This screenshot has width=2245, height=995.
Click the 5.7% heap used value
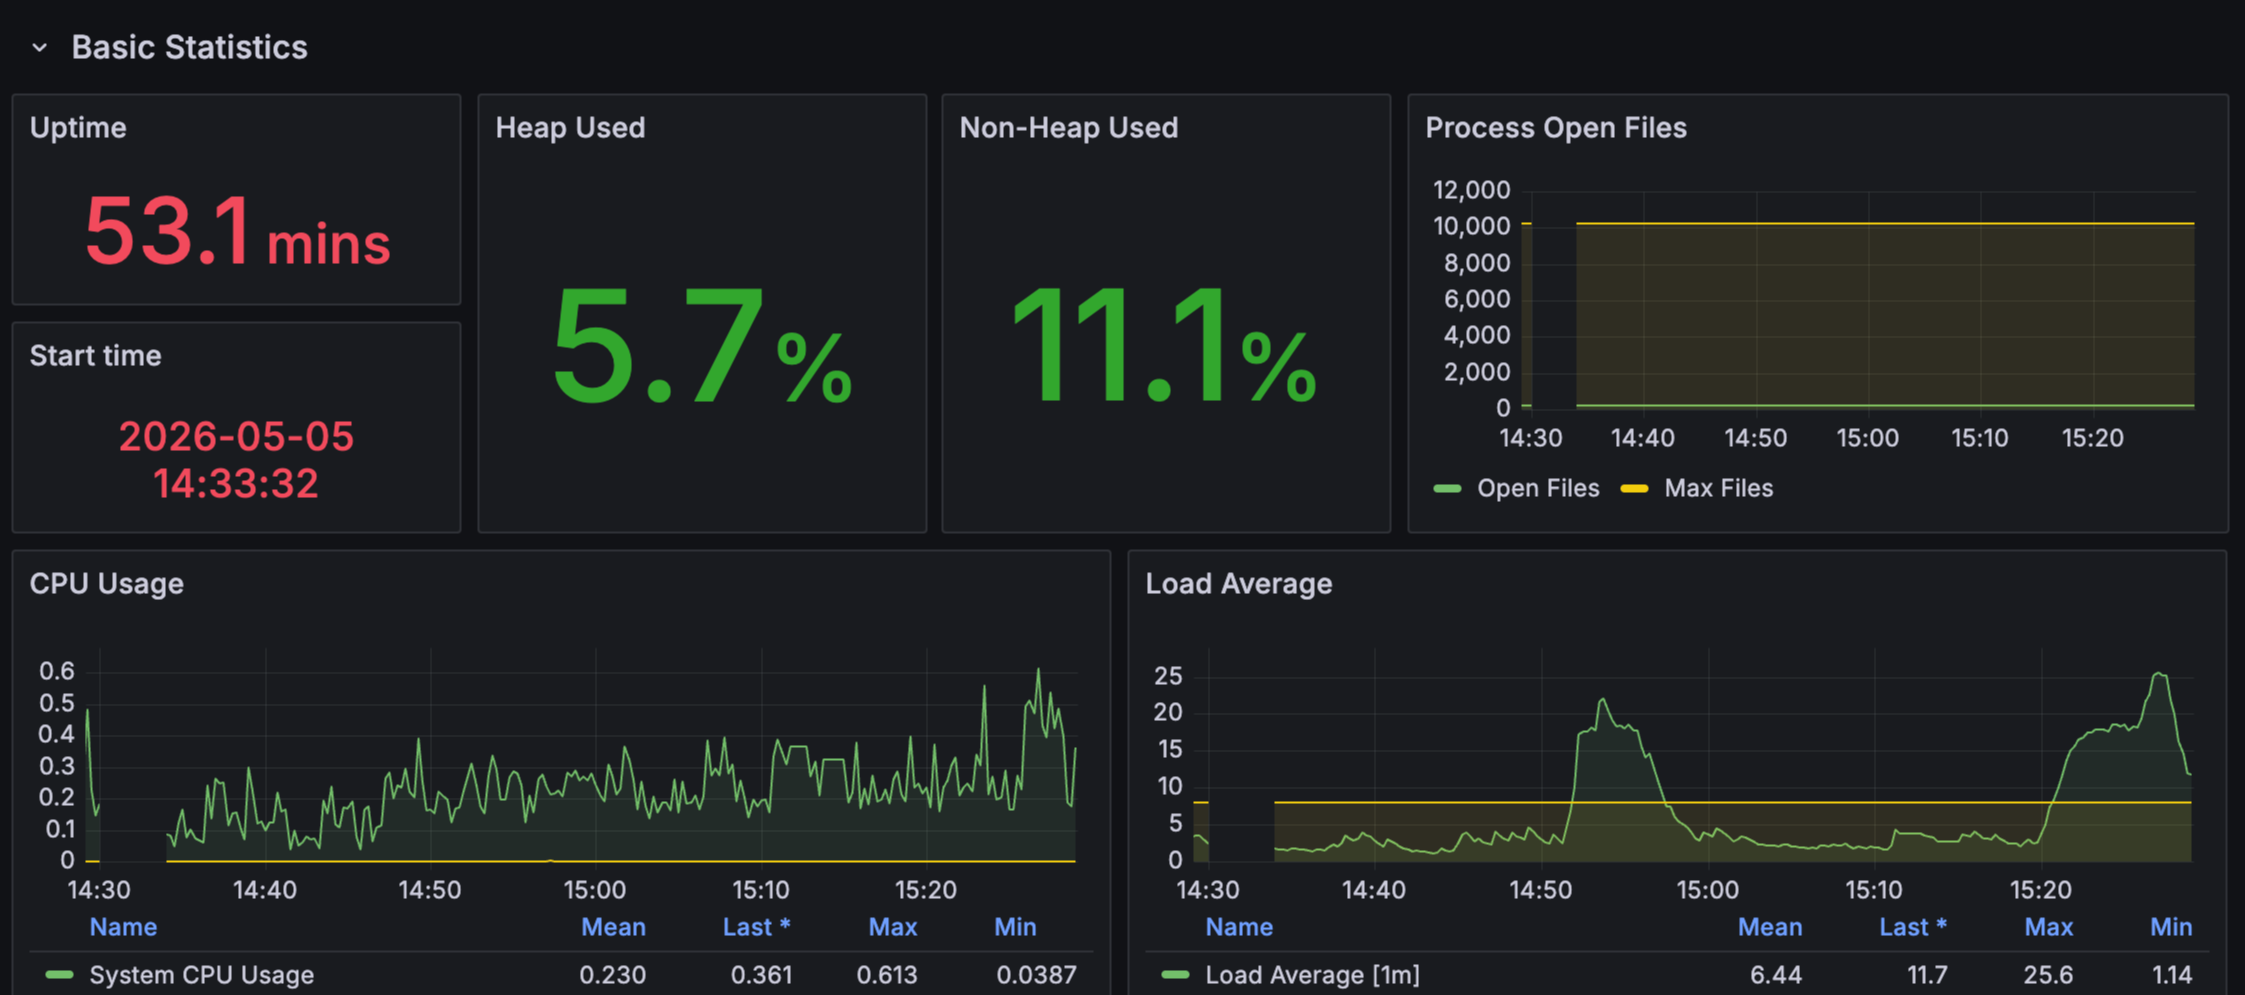[702, 346]
